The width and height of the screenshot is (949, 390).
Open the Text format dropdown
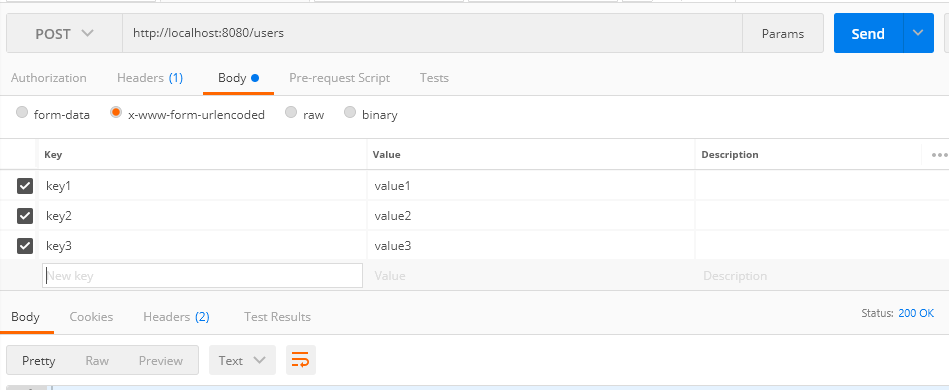[x=242, y=360]
